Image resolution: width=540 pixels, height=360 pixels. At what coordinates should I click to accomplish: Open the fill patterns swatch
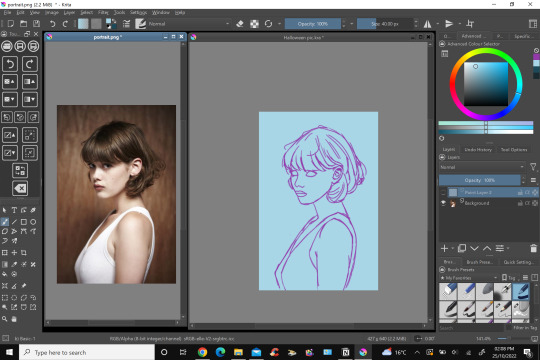click(96, 23)
